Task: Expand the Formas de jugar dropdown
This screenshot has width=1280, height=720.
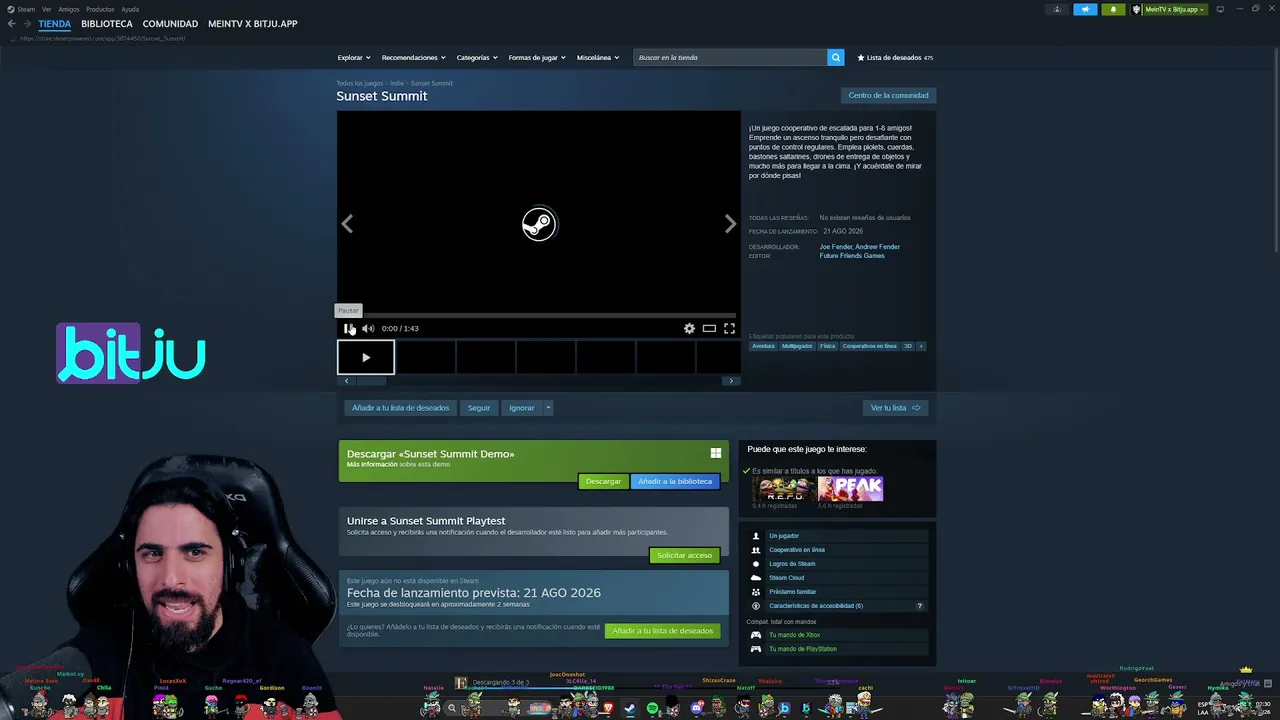Action: [x=537, y=57]
